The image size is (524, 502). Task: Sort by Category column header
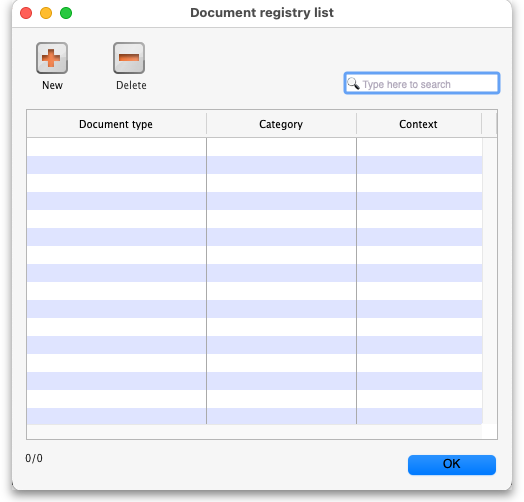281,124
